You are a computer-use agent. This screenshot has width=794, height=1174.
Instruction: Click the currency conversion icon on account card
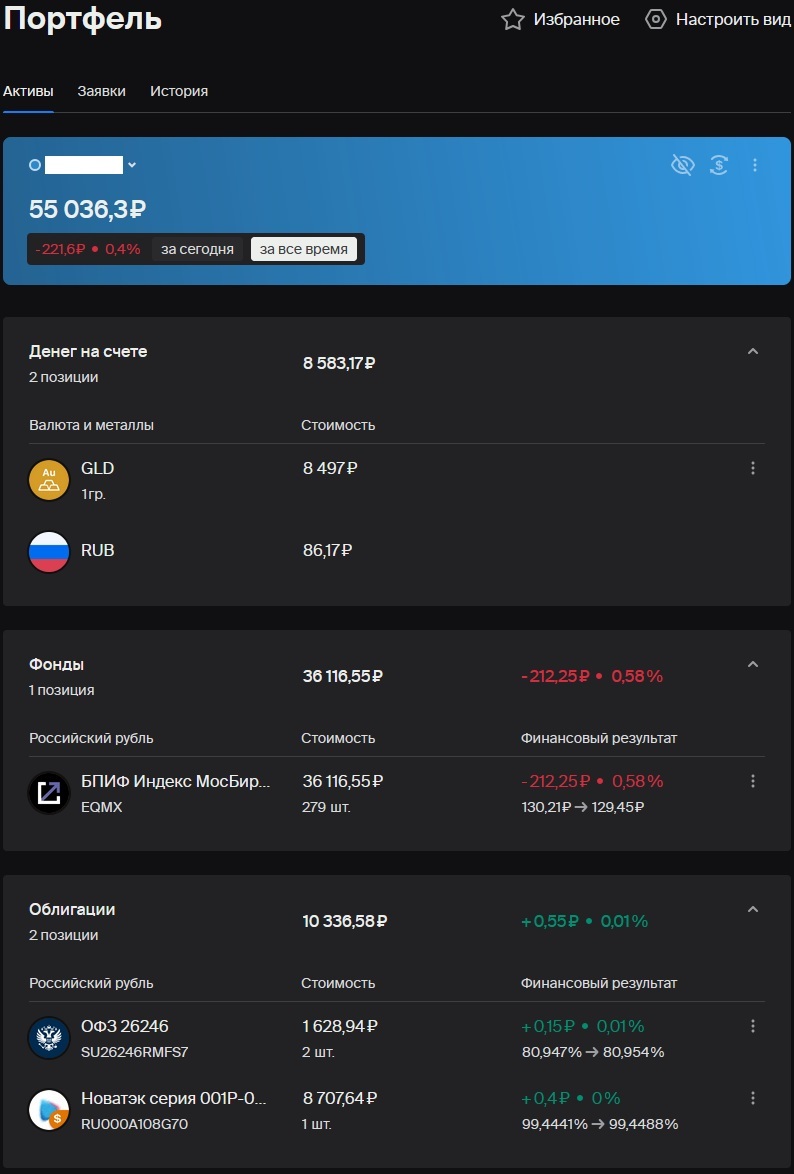[x=718, y=165]
